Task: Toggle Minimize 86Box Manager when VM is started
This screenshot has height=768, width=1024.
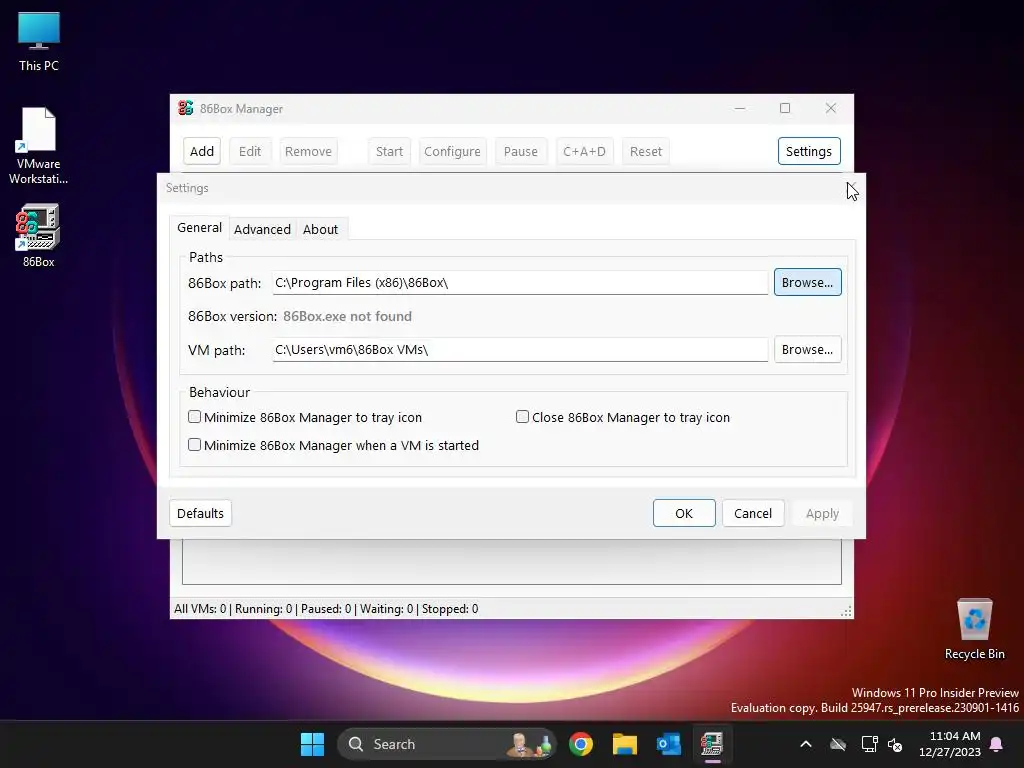Action: coord(195,445)
